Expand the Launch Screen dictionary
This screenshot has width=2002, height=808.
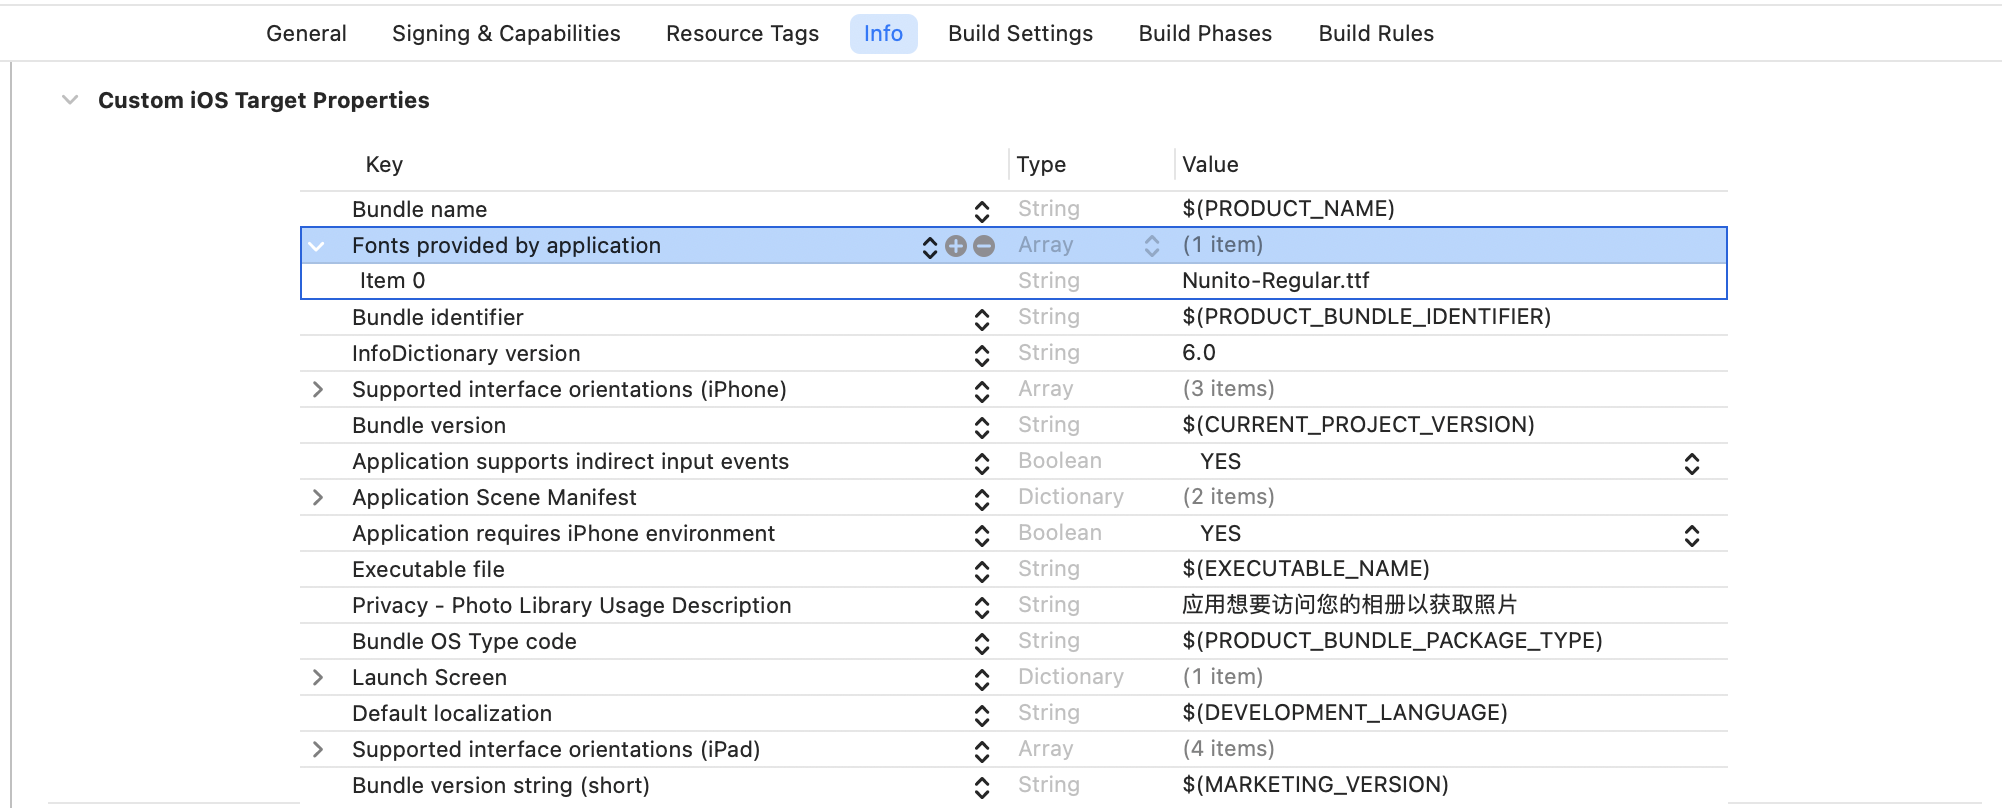[x=317, y=678]
